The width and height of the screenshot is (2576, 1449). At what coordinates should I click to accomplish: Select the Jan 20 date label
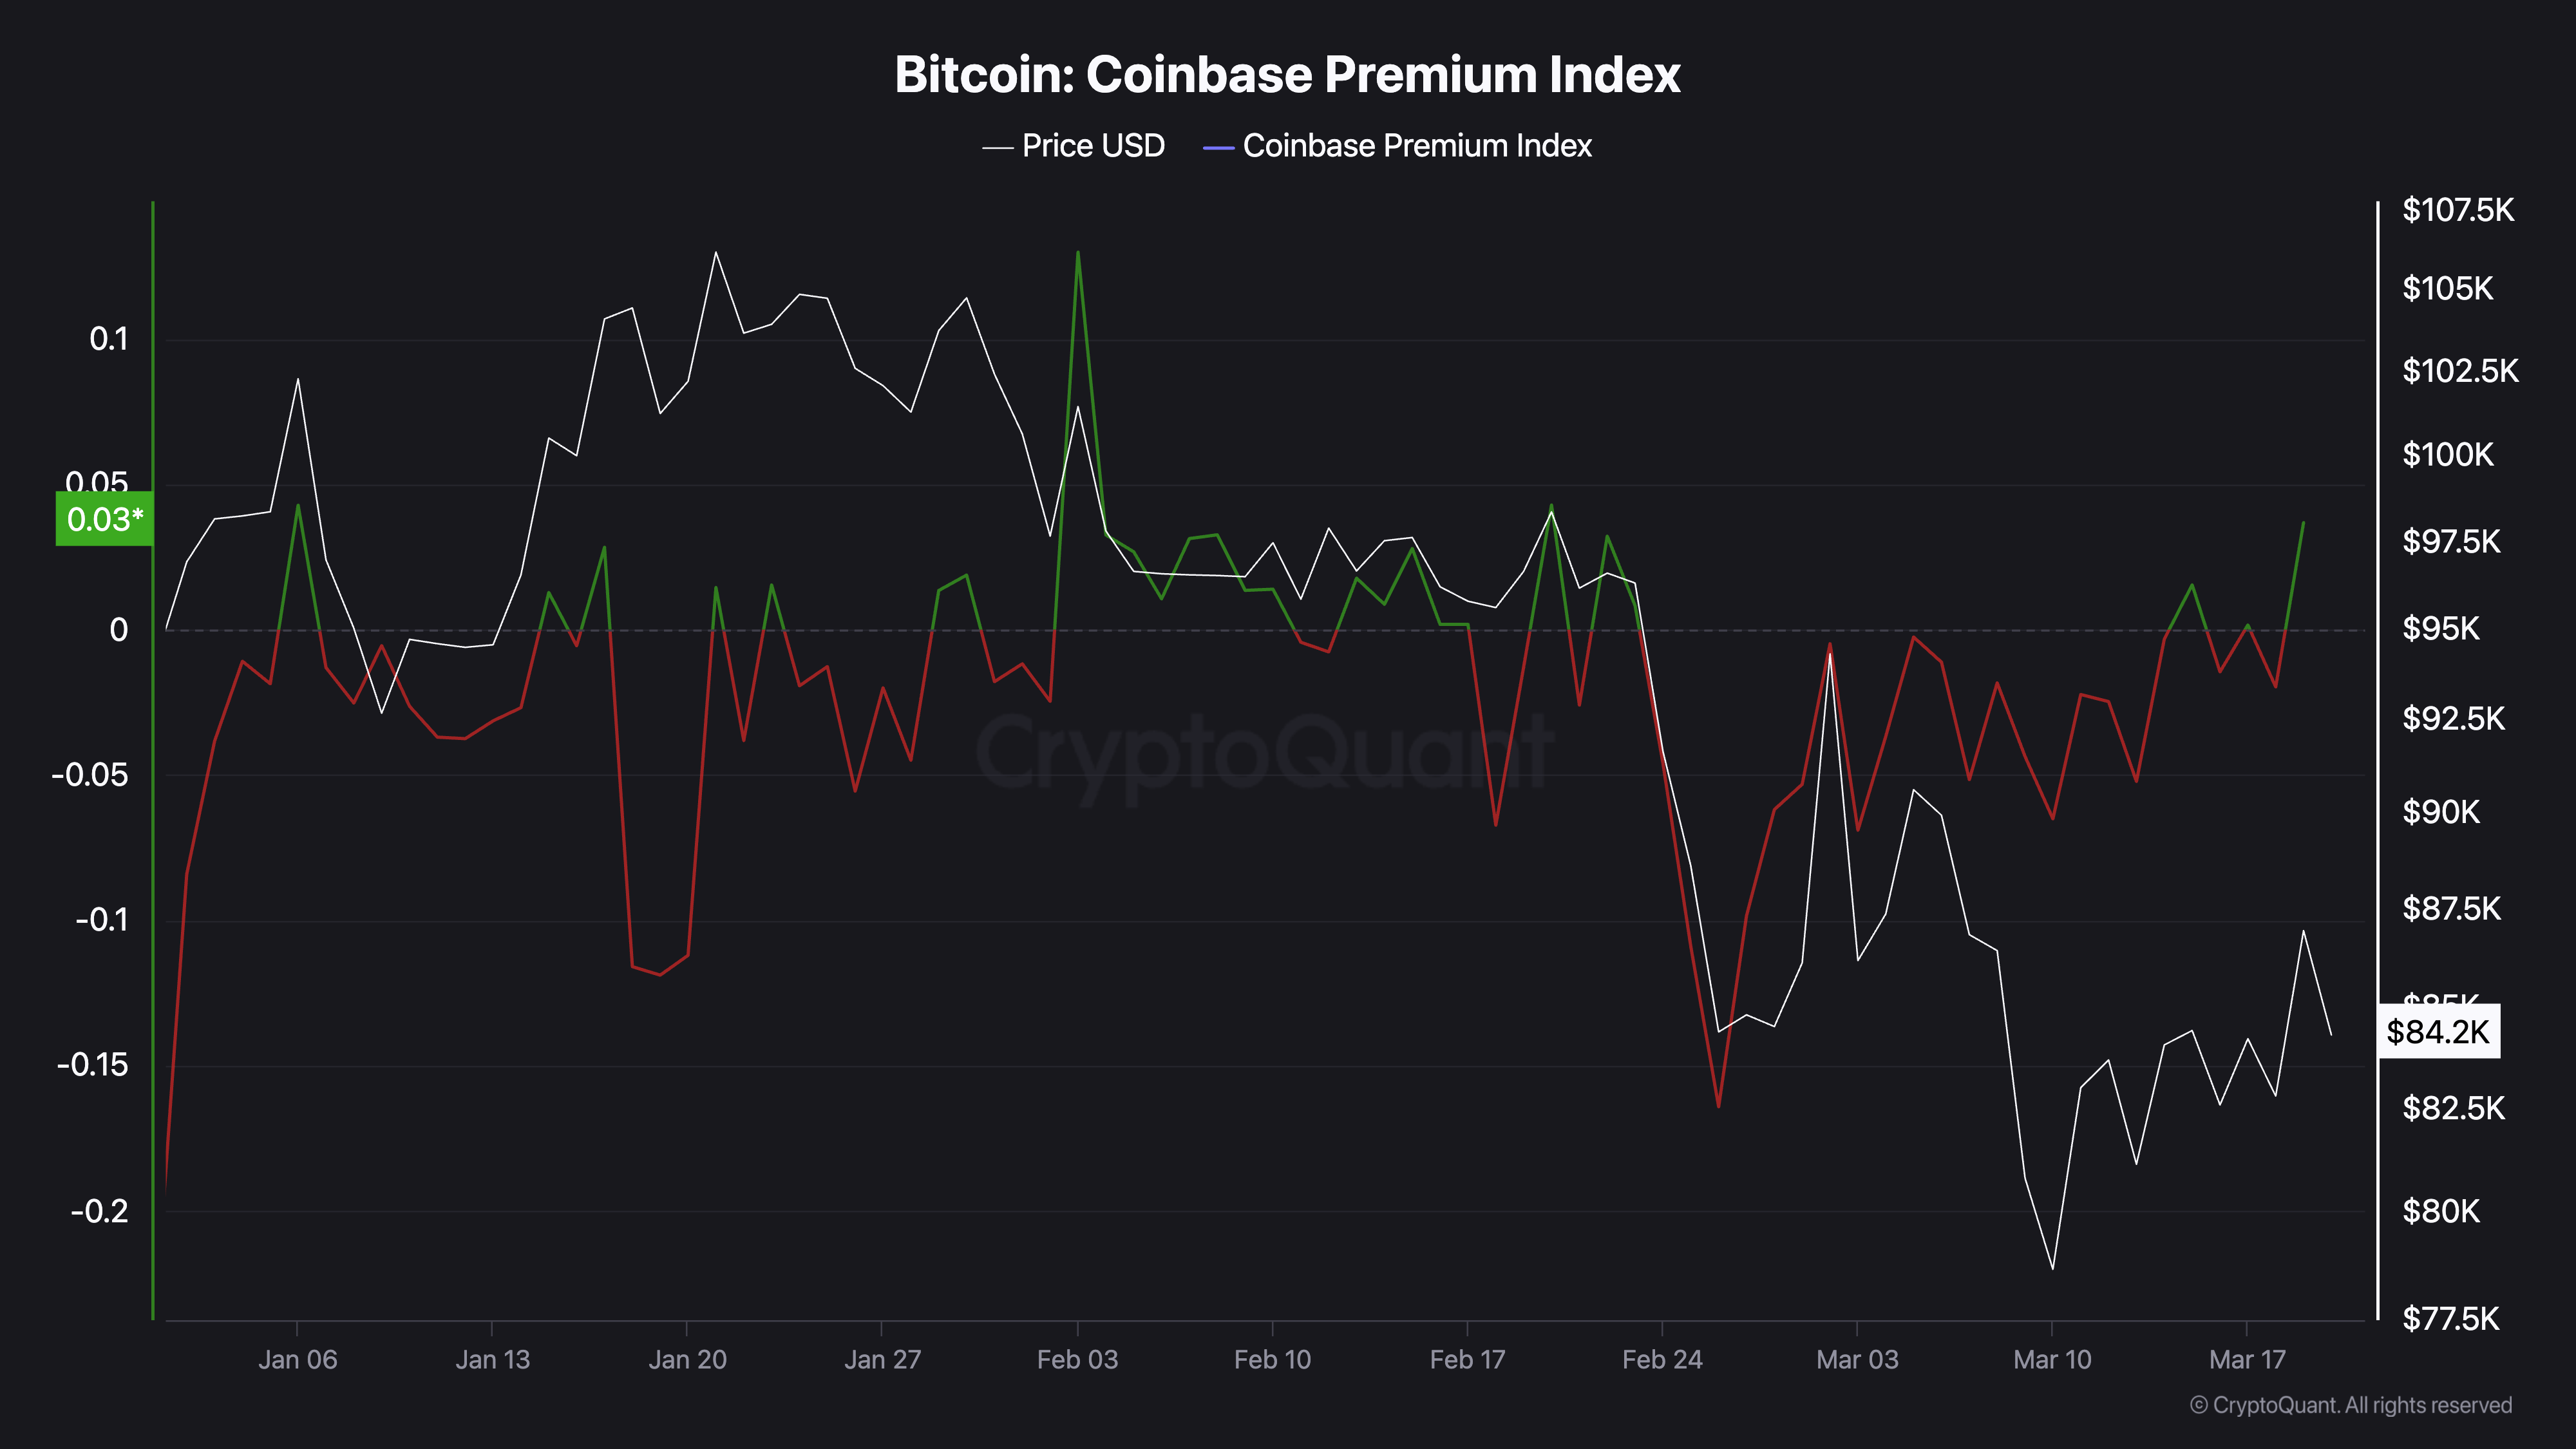point(687,1359)
